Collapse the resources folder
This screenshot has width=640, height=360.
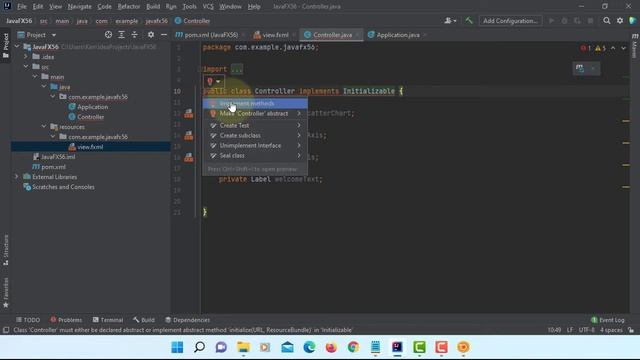click(x=44, y=127)
